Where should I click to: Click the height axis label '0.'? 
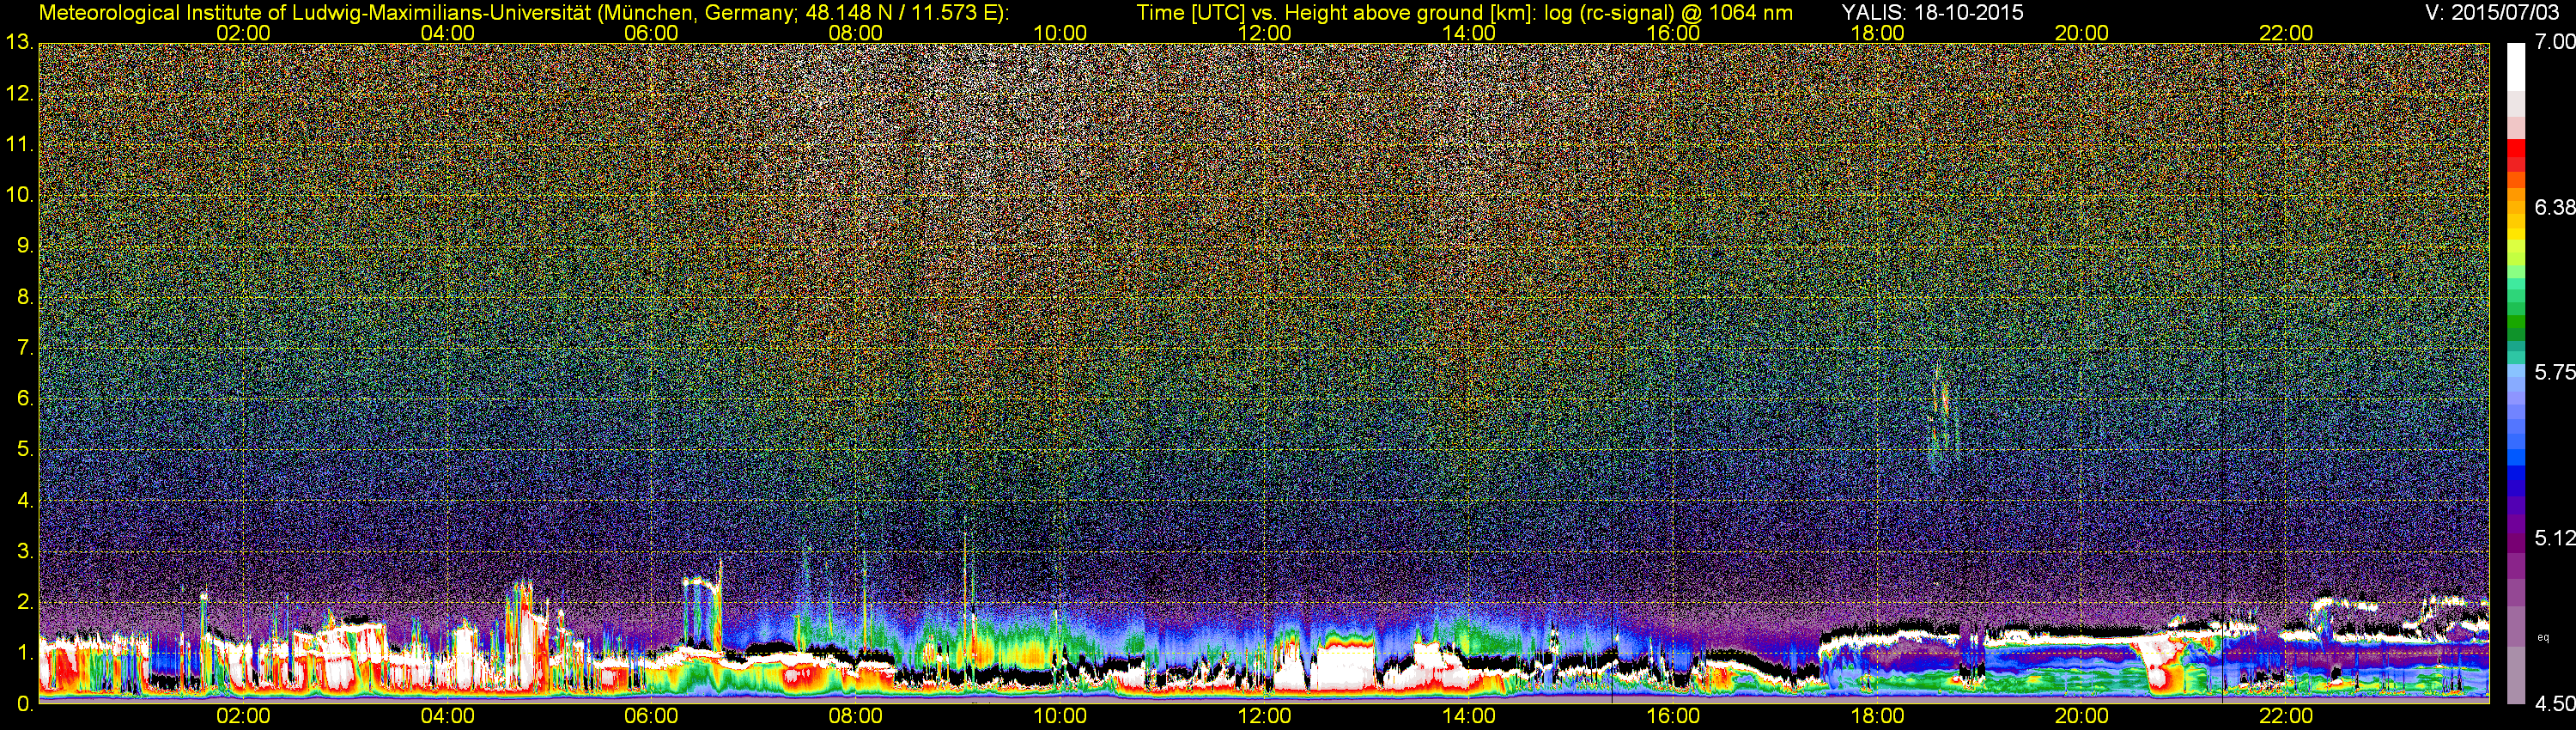point(25,704)
